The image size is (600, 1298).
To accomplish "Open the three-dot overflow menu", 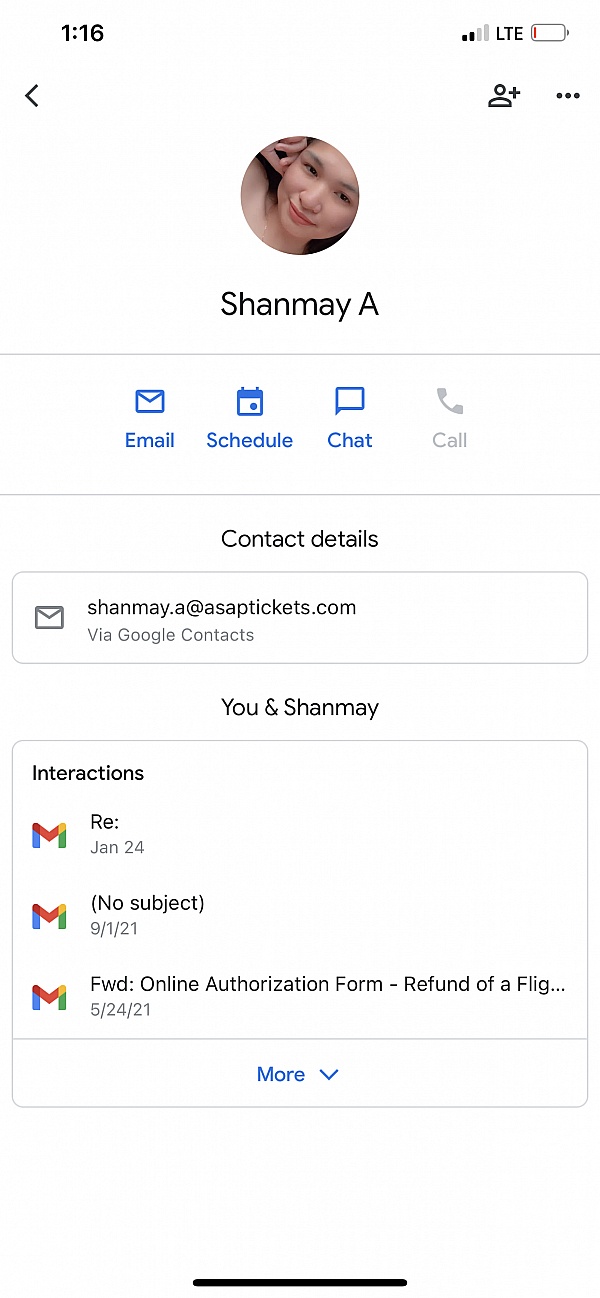I will (567, 96).
